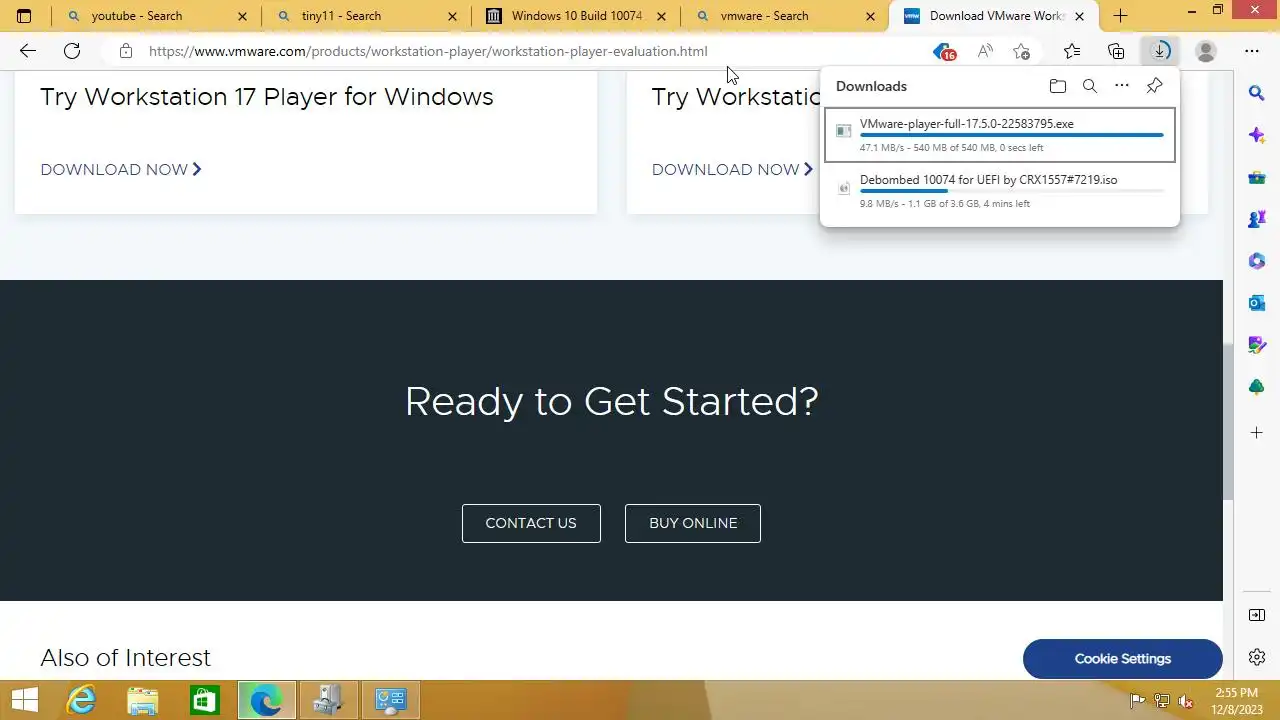Viewport: 1280px width, 720px height.
Task: Open the Games icon in sidebar
Action: tap(1257, 219)
